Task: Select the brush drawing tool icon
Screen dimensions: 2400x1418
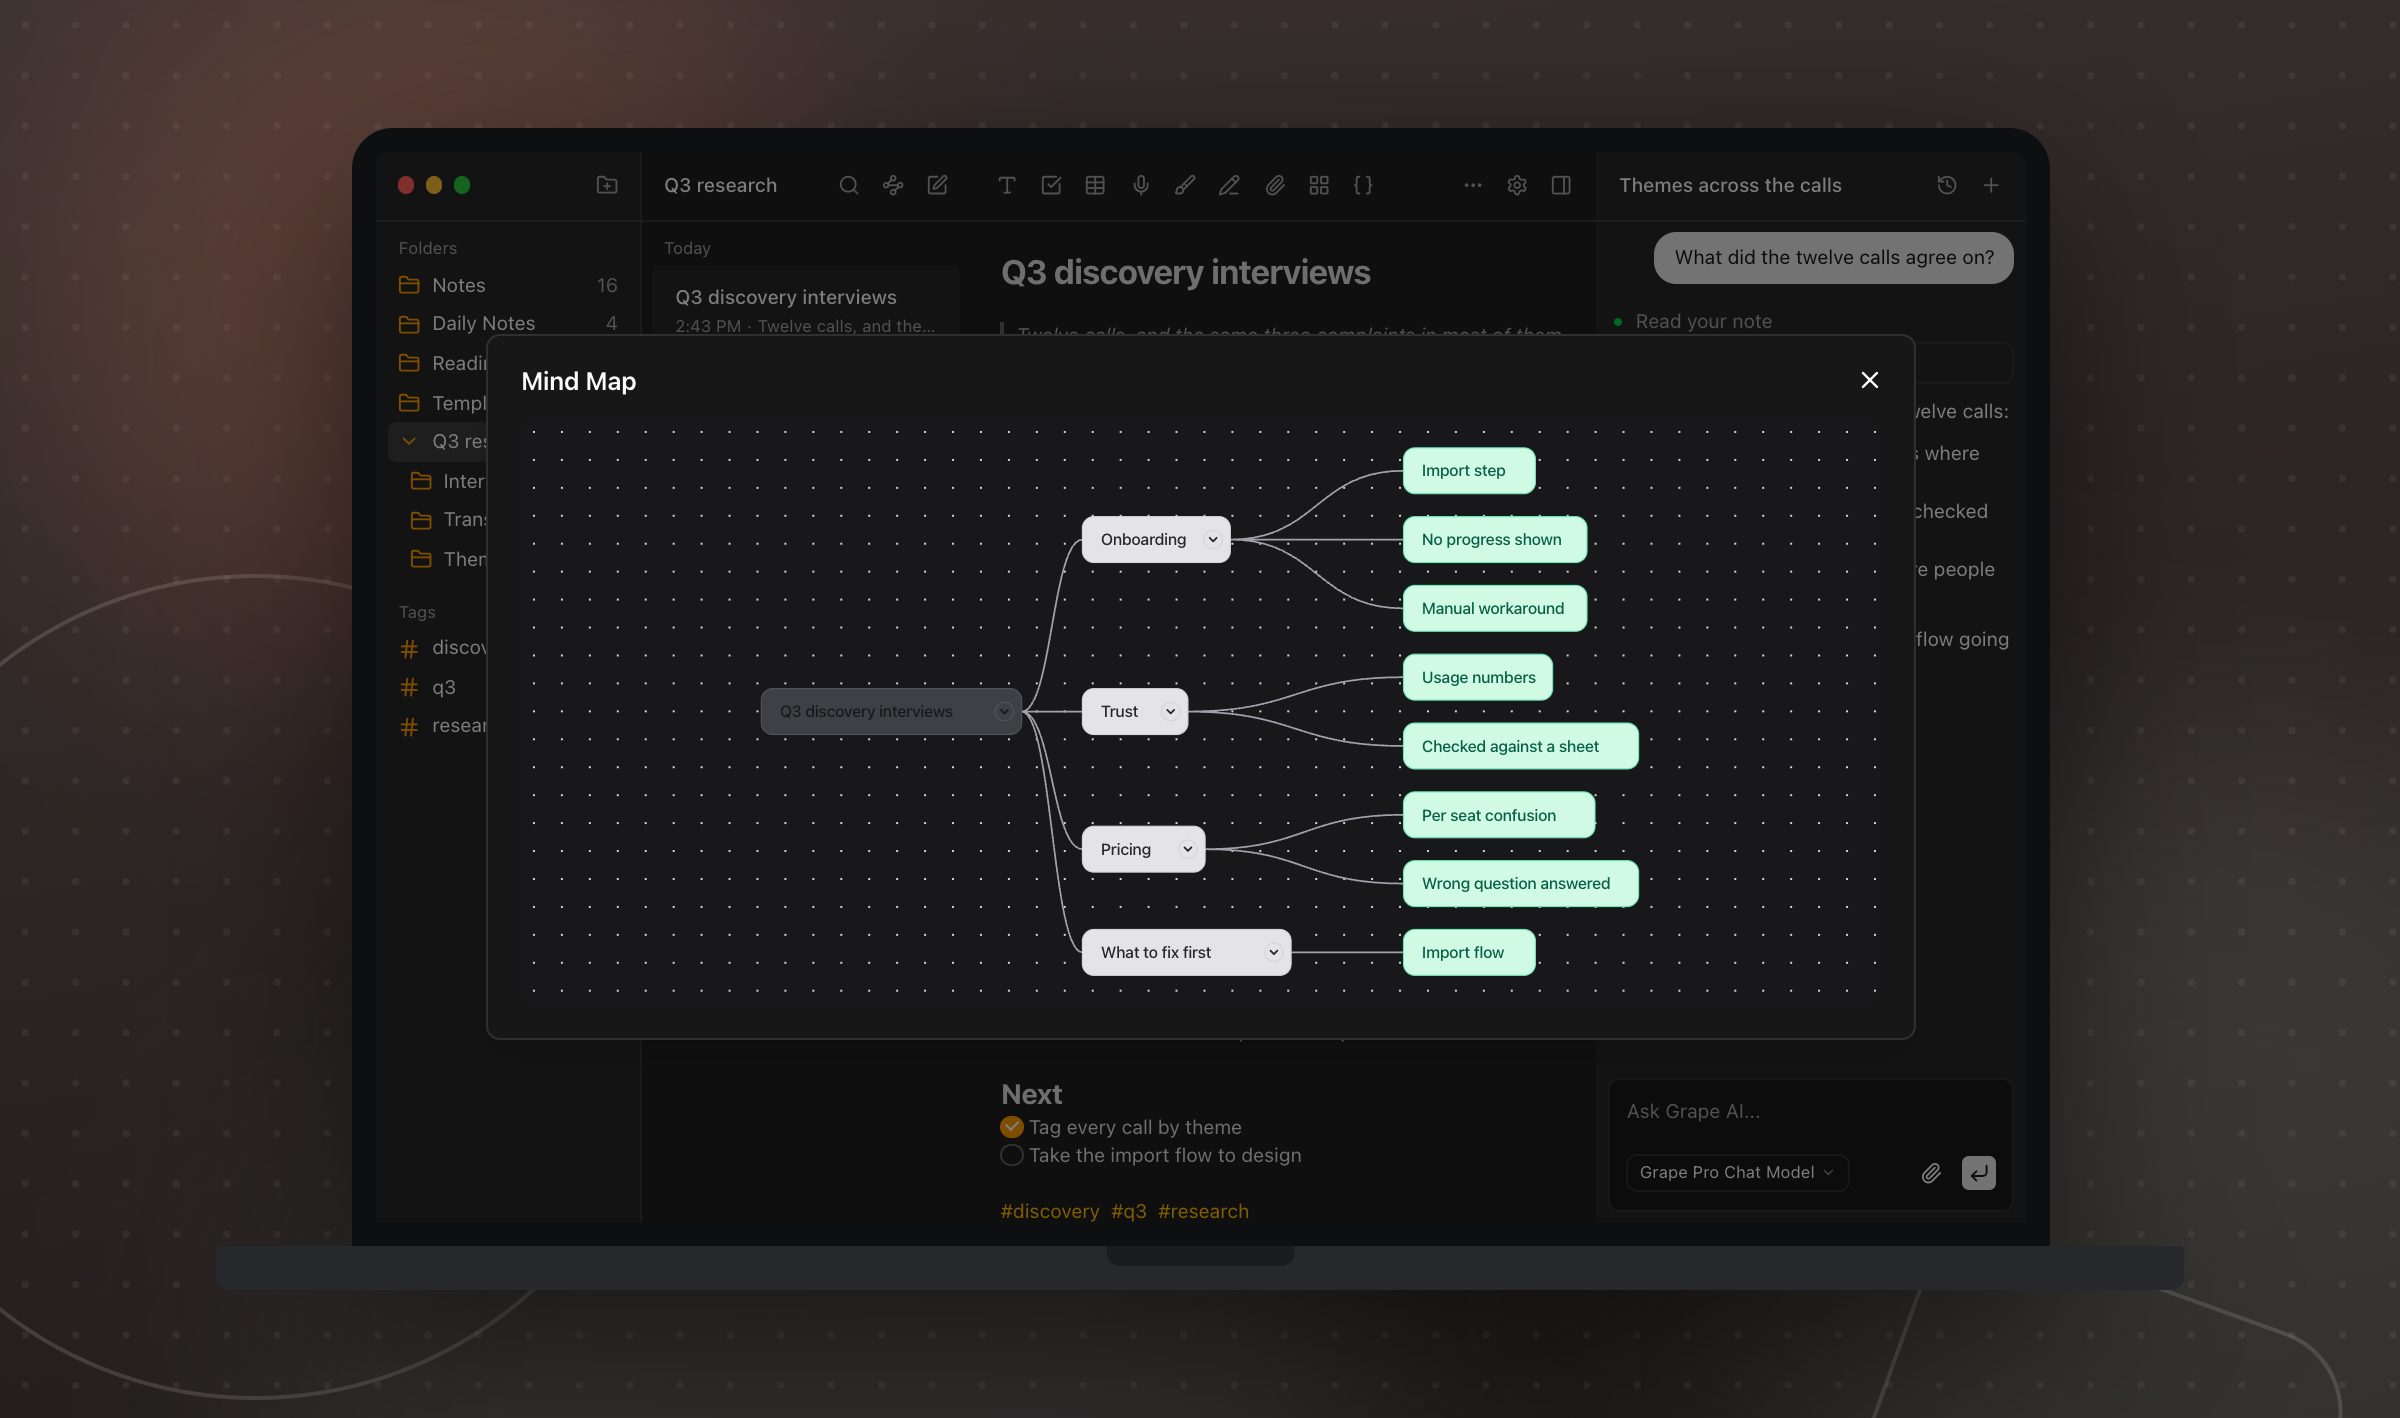Action: tap(1184, 185)
